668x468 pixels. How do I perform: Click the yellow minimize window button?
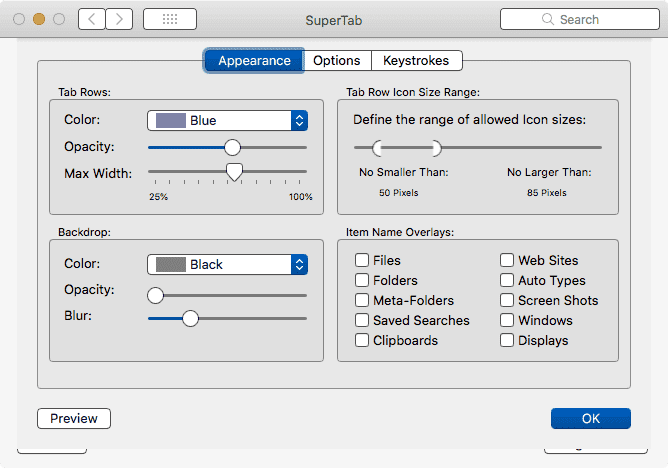[39, 19]
